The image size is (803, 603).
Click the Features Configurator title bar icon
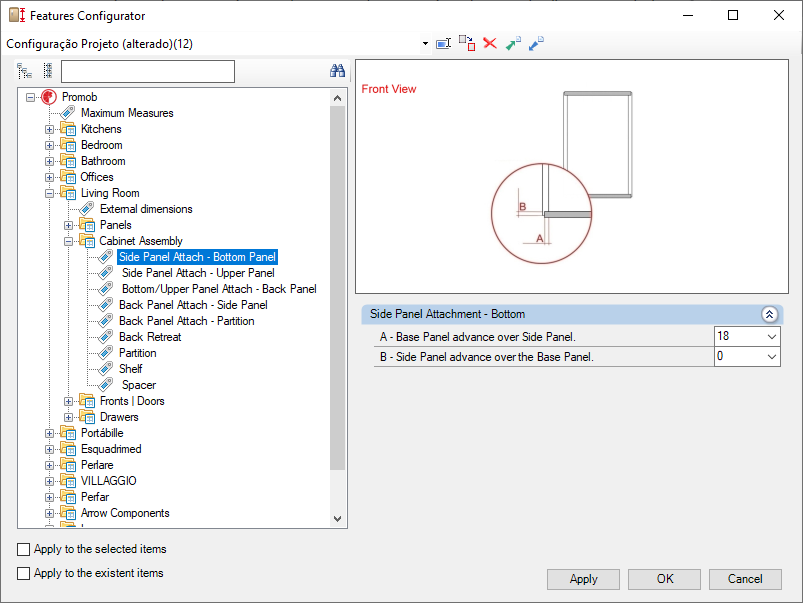[17, 15]
